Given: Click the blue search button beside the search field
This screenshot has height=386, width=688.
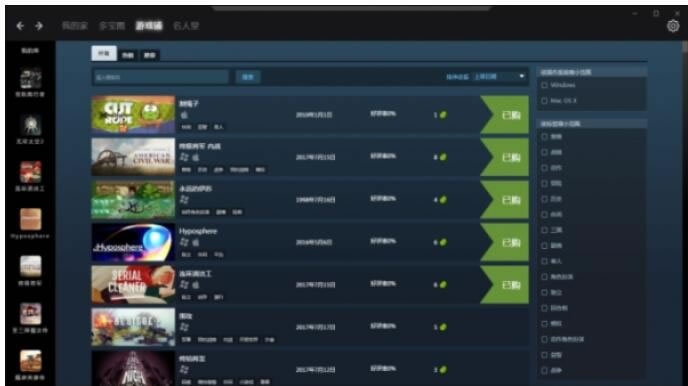Looking at the screenshot, I should click(x=248, y=77).
